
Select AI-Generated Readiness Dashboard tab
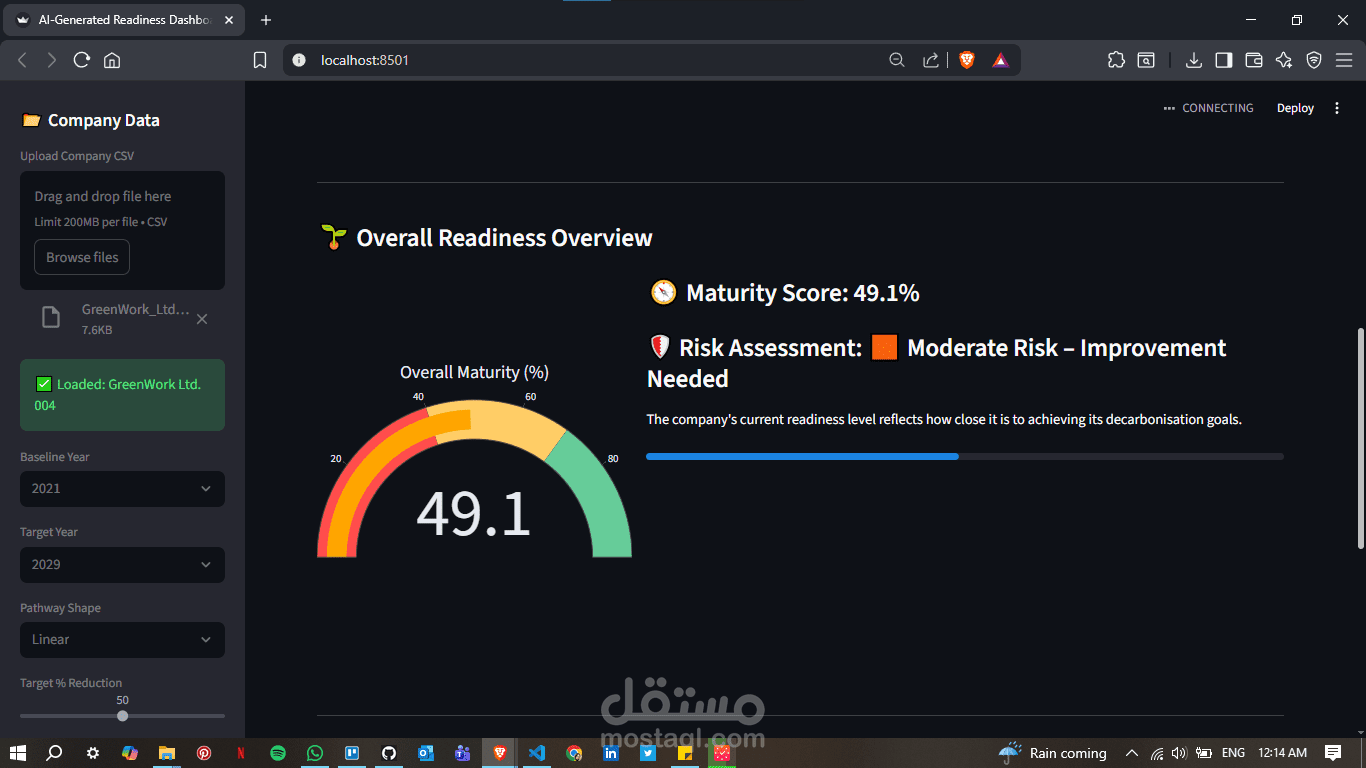click(125, 20)
